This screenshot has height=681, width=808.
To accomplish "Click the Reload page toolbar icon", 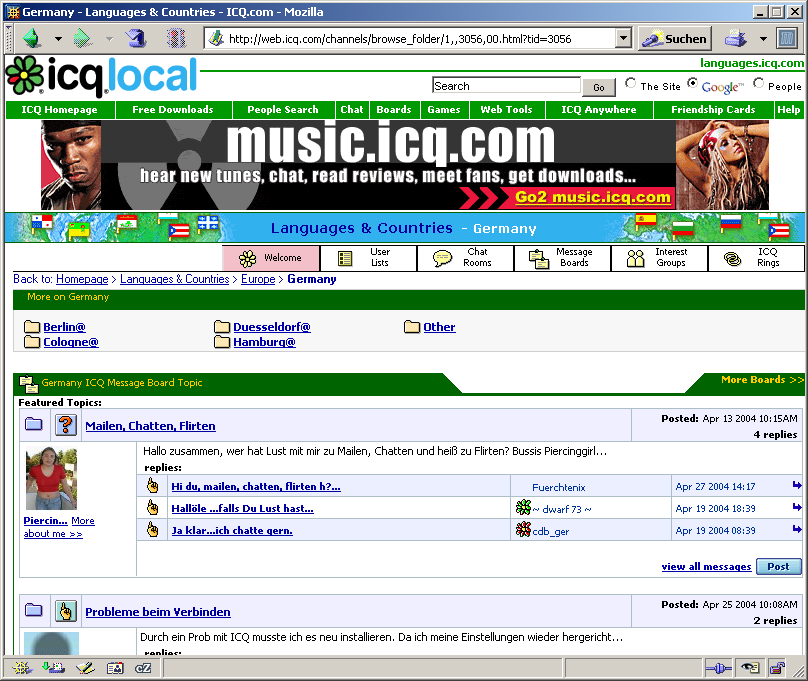I will (134, 37).
